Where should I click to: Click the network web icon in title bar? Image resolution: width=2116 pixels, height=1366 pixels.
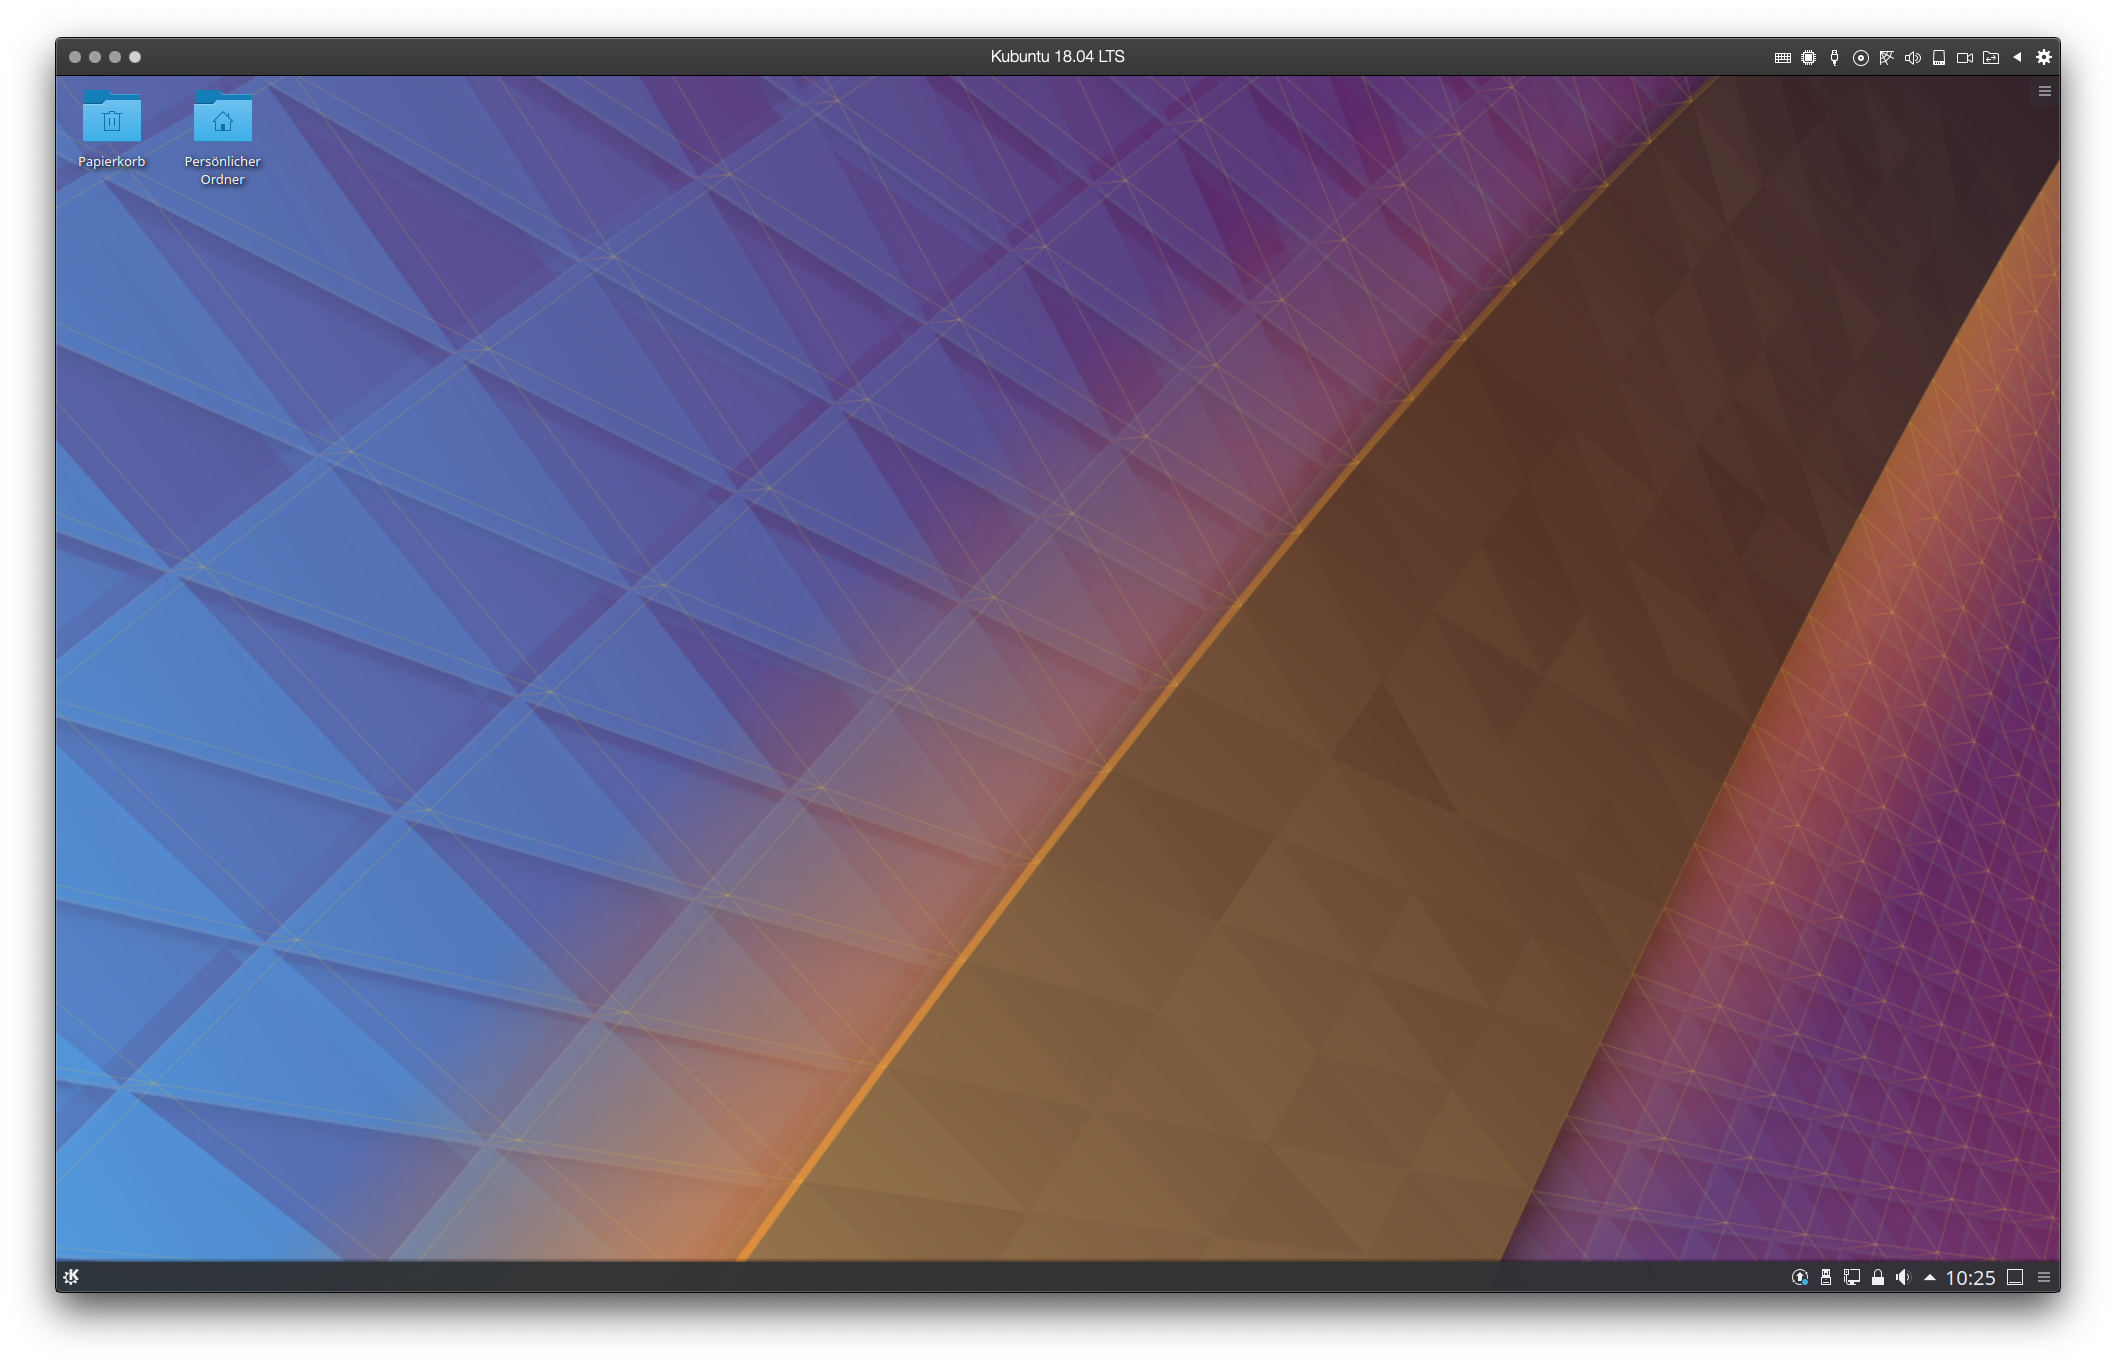[1886, 58]
